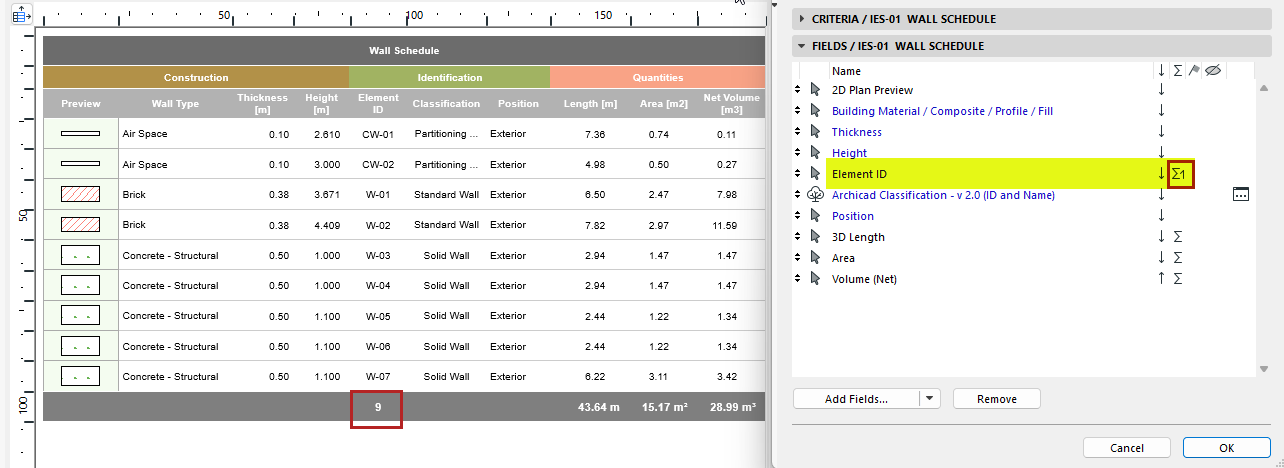Screen dimensions: 1284x468
Task: Click the drag handle of Position field row
Action: tap(798, 216)
